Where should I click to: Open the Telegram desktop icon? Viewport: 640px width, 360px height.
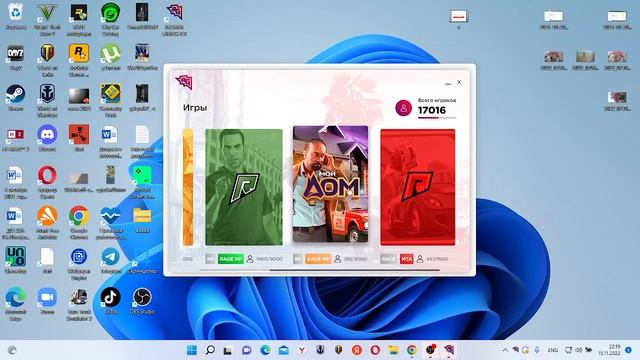click(x=111, y=260)
